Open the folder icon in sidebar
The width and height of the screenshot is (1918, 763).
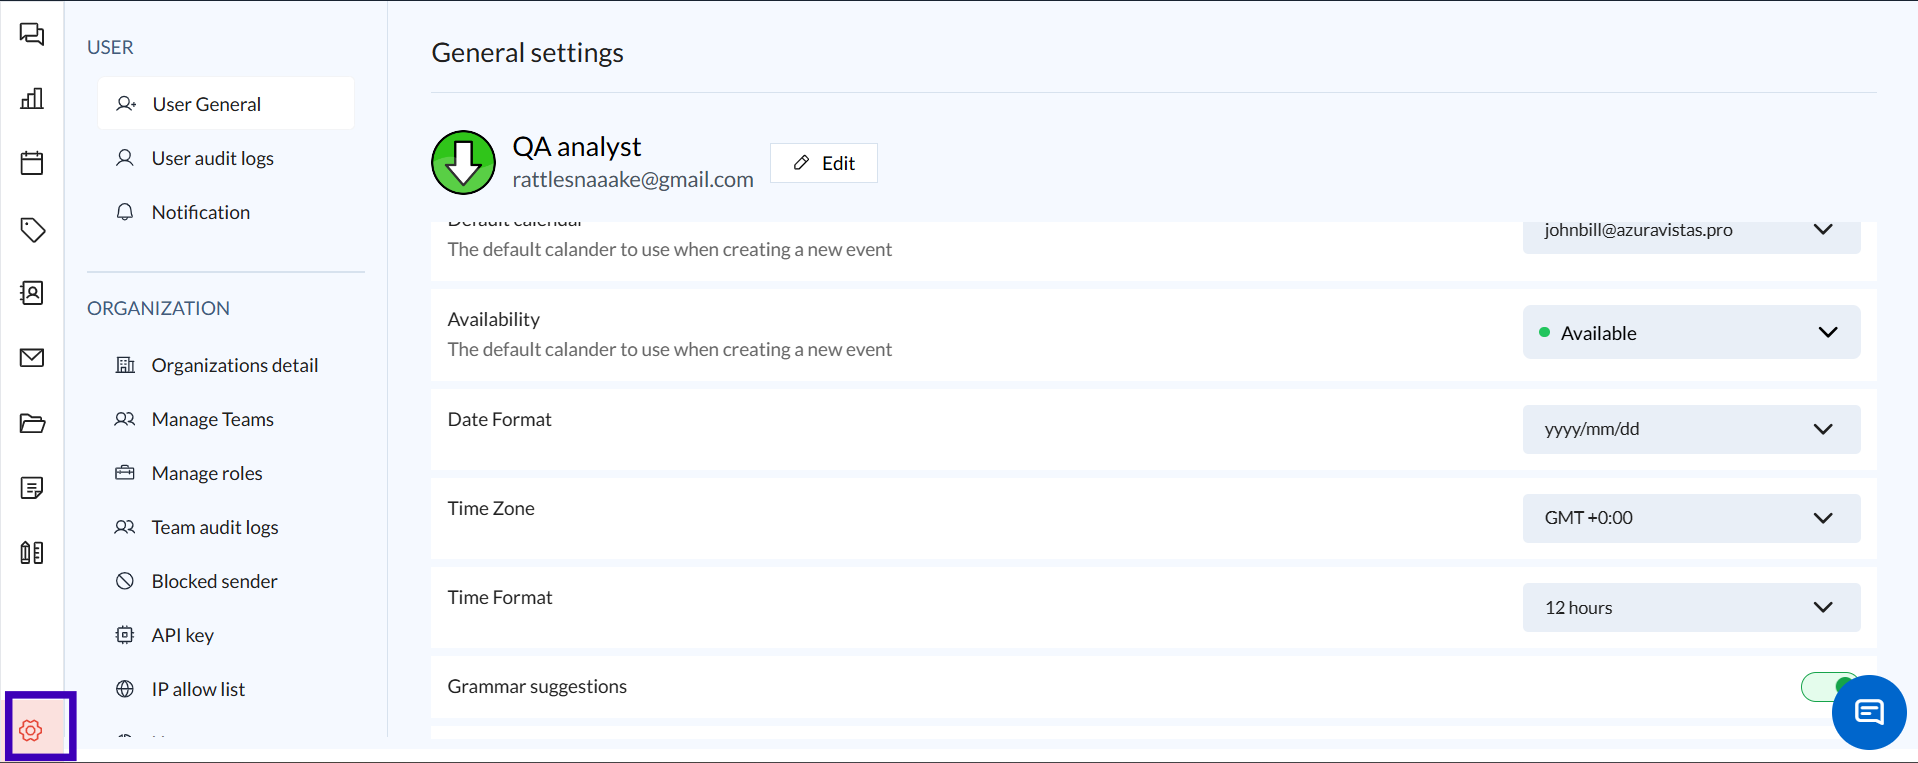(32, 423)
